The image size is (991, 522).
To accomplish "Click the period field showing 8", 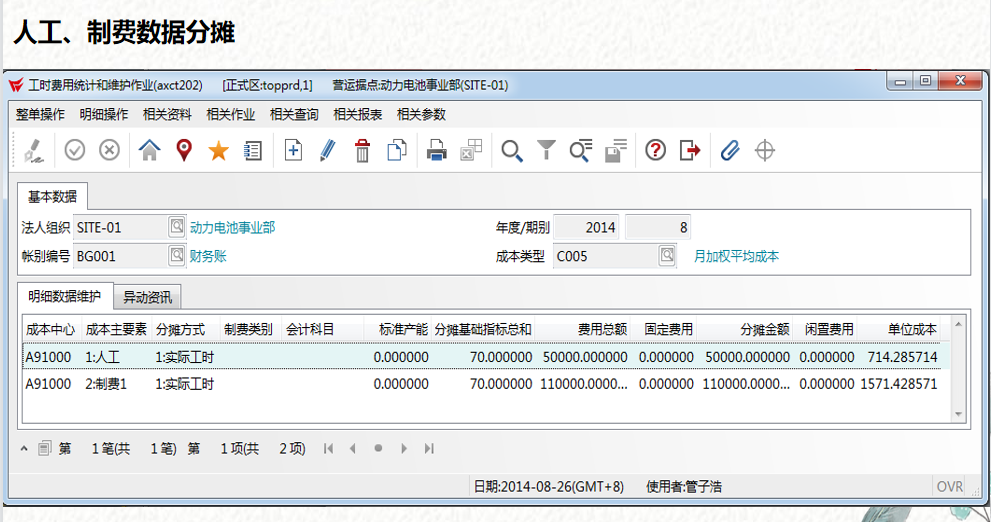I will pos(659,228).
